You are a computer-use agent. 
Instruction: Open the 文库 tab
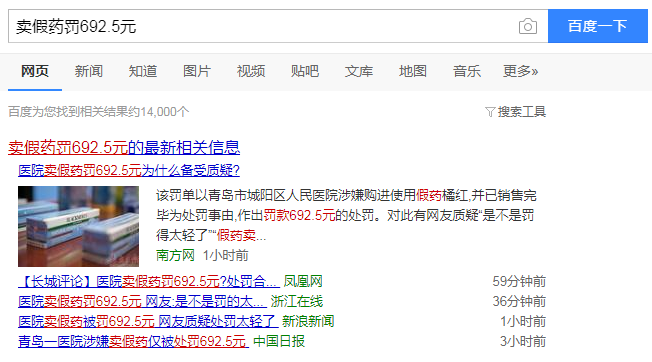tap(359, 71)
